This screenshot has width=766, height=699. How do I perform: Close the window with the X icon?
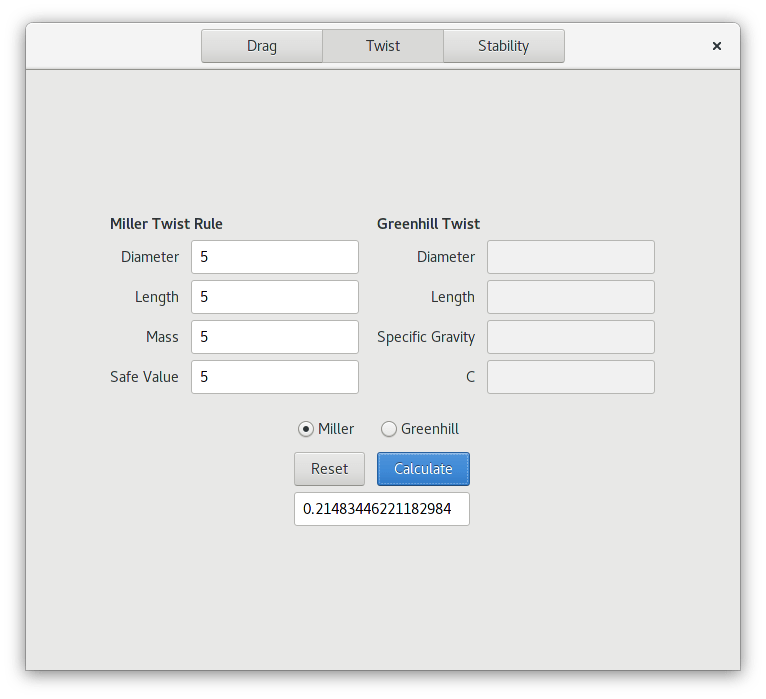[717, 46]
